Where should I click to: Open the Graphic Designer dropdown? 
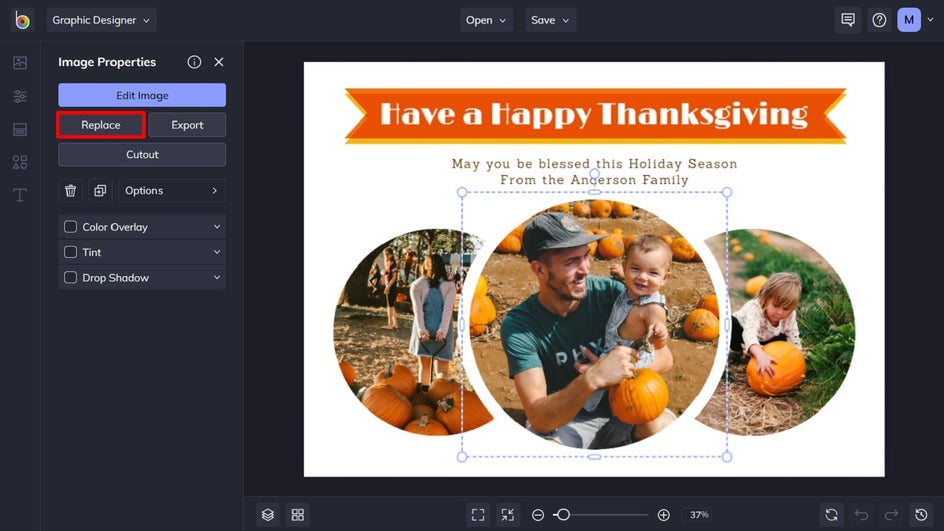coord(101,20)
